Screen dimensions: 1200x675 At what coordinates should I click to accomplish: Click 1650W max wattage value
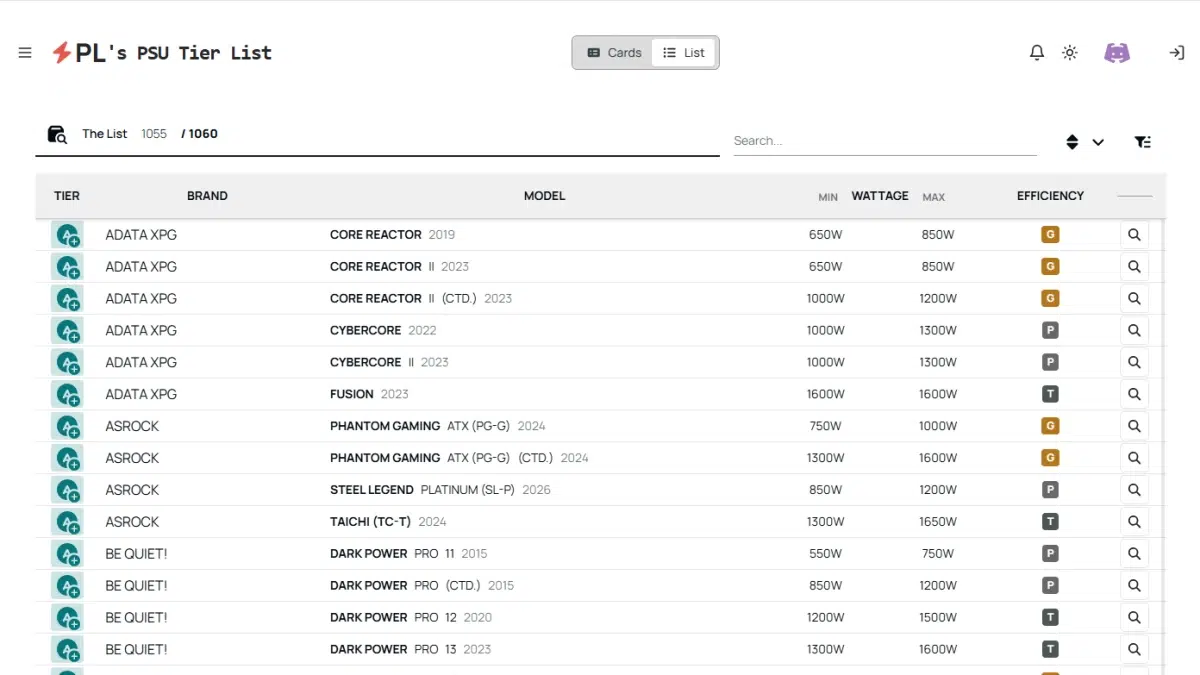(x=938, y=522)
